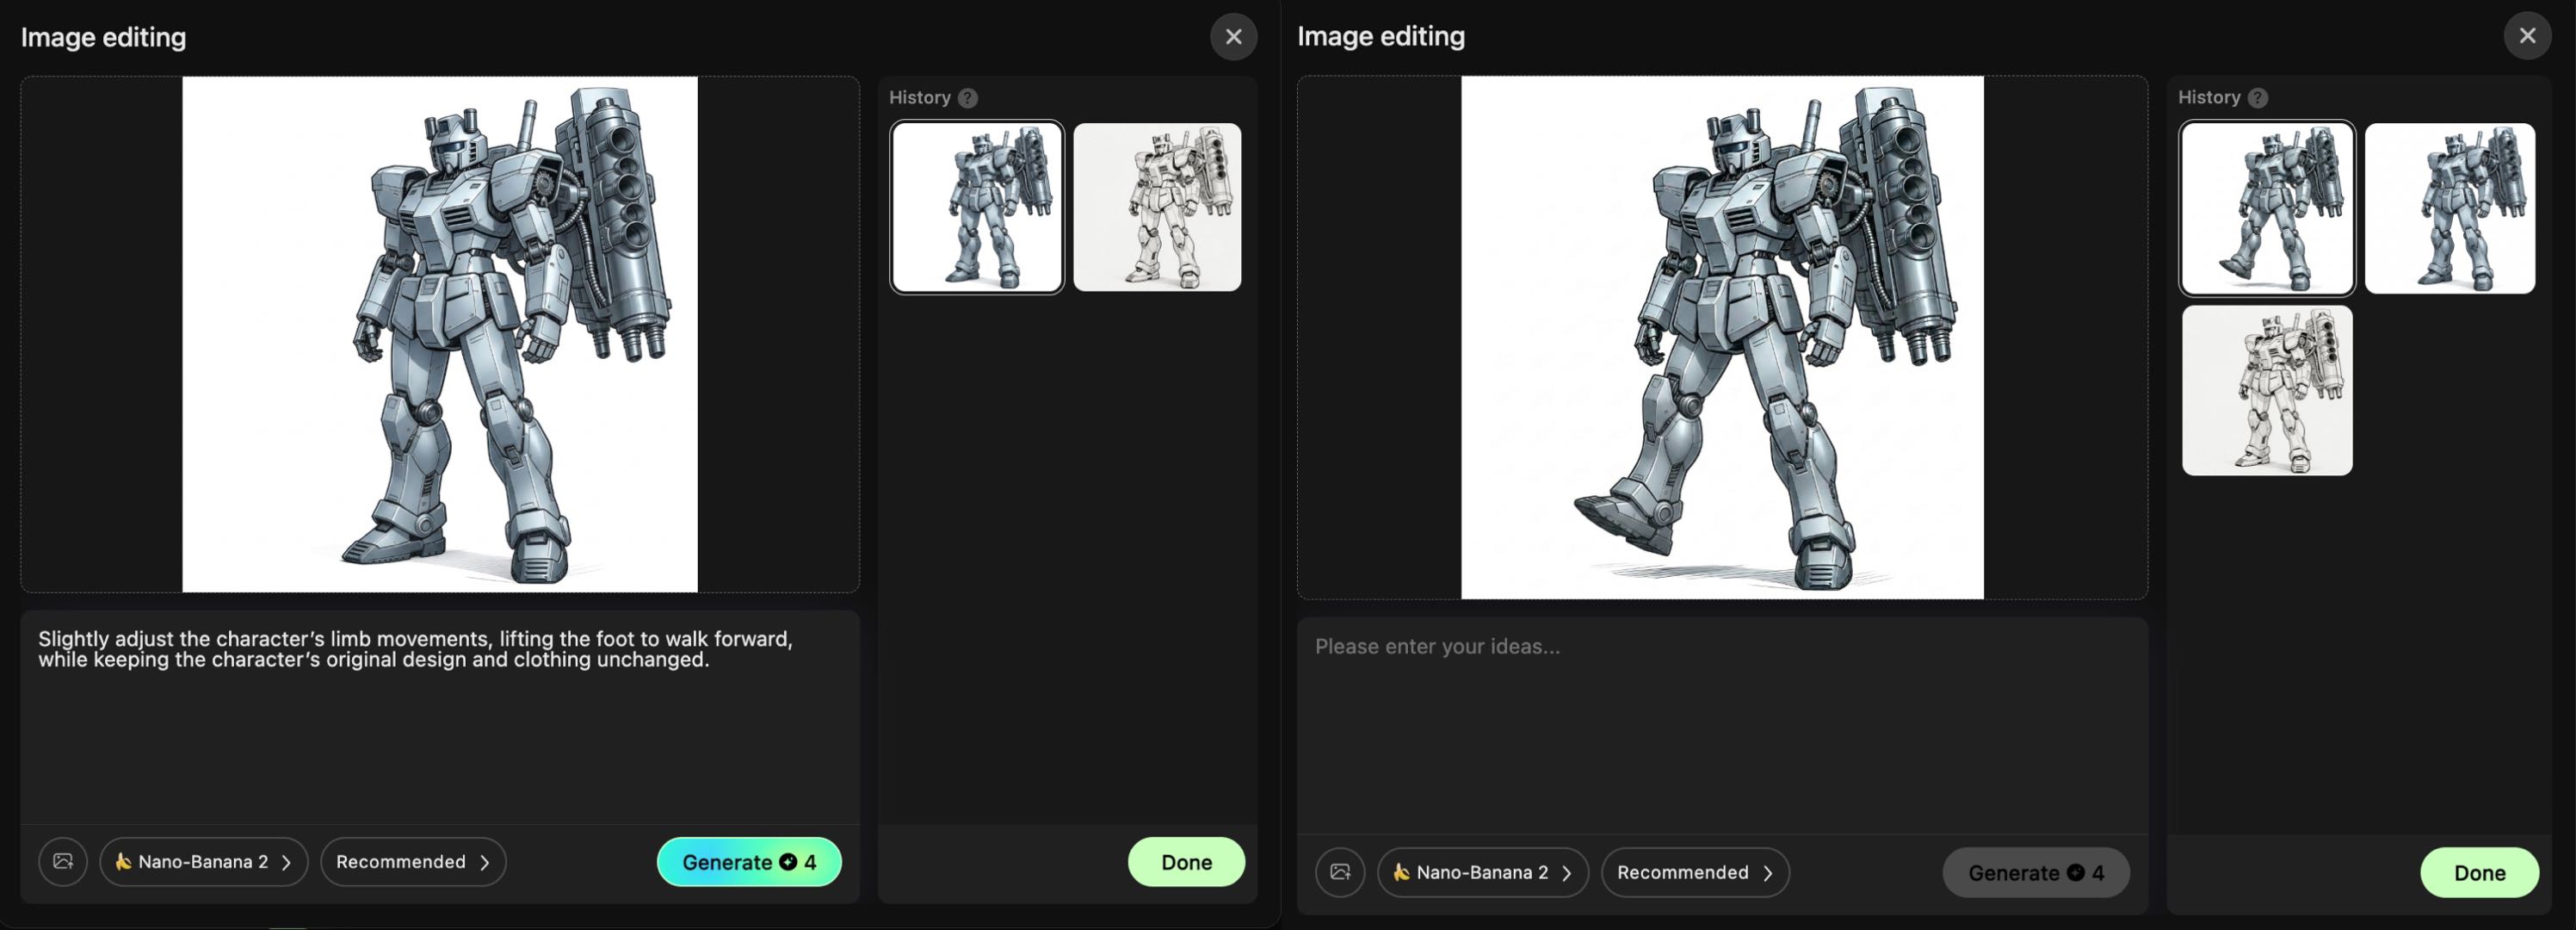Expand the Nano-Banana 2 model selector
The image size is (2576, 930).
(x=204, y=861)
